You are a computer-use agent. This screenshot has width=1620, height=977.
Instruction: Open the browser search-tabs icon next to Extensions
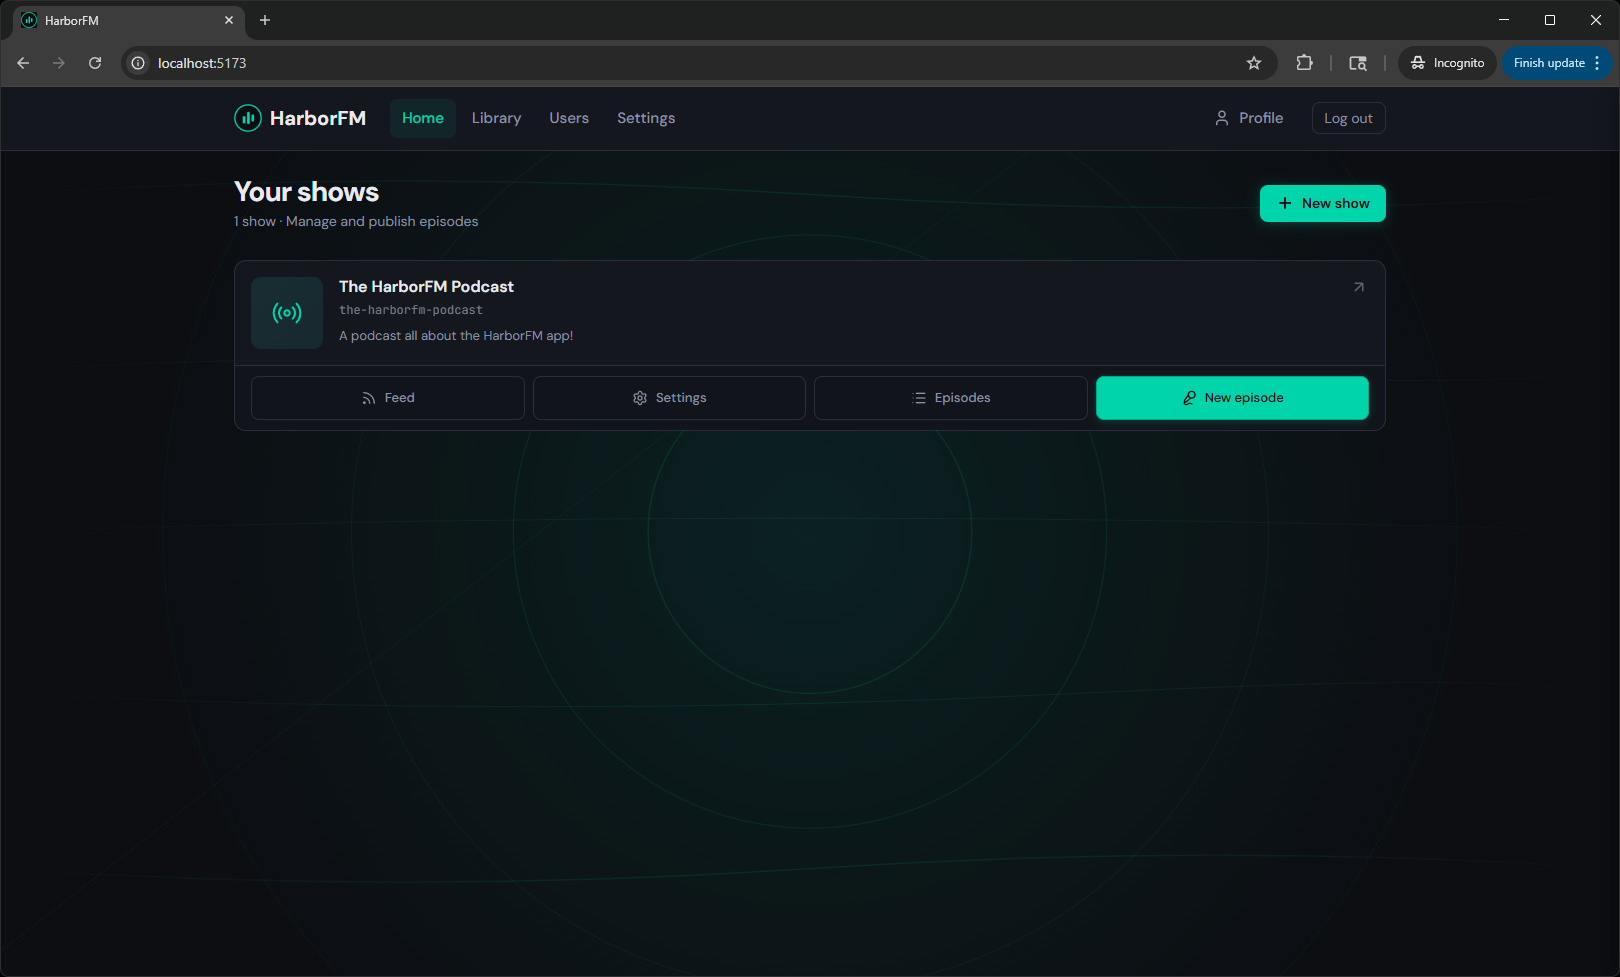pos(1358,63)
